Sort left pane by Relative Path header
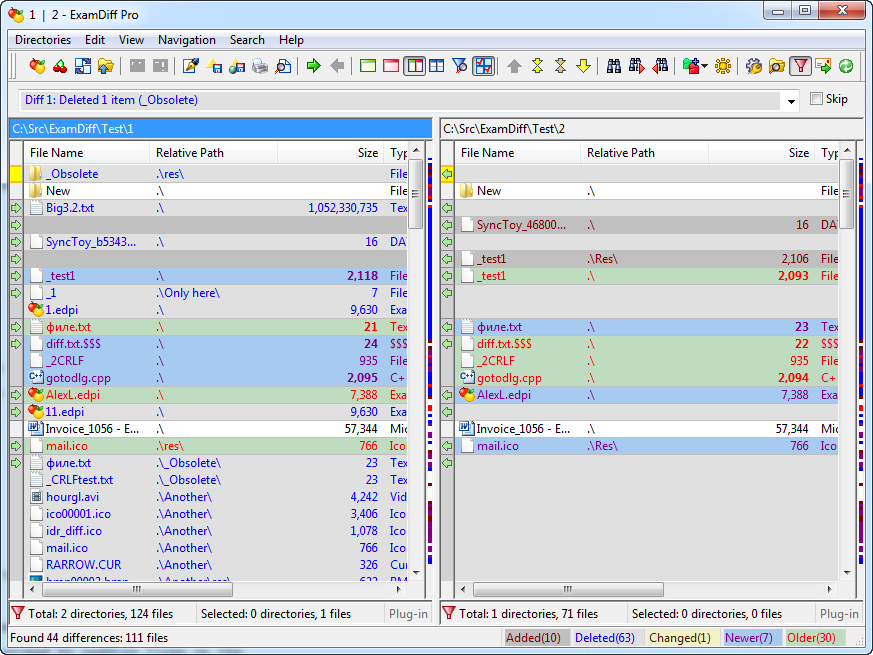The image size is (873, 655). click(x=213, y=153)
